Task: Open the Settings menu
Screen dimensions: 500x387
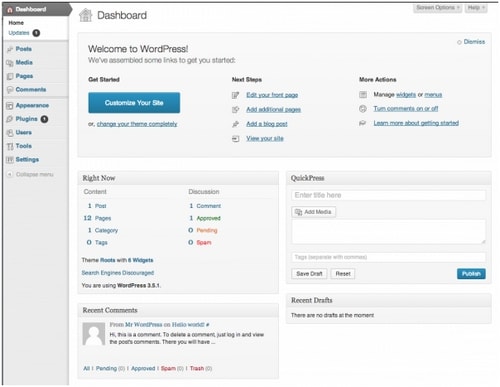Action: [x=27, y=159]
